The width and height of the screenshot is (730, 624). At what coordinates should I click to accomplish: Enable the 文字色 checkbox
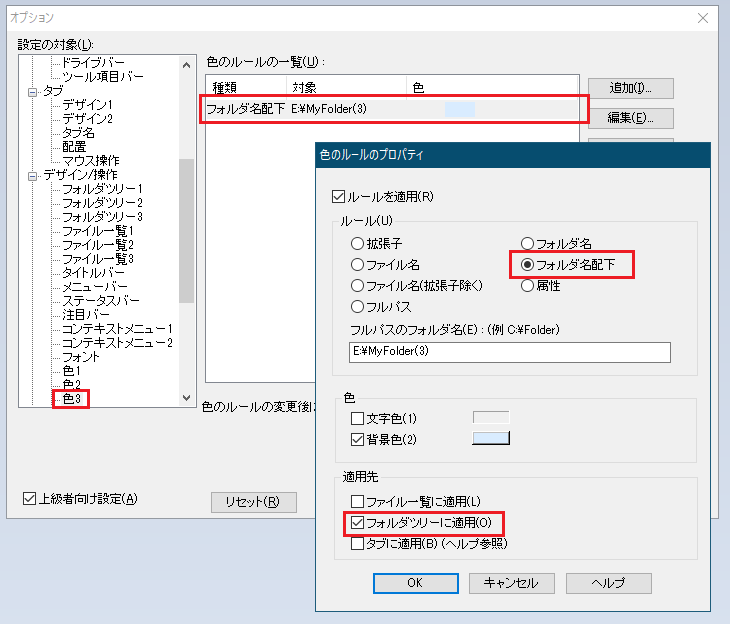[357, 418]
